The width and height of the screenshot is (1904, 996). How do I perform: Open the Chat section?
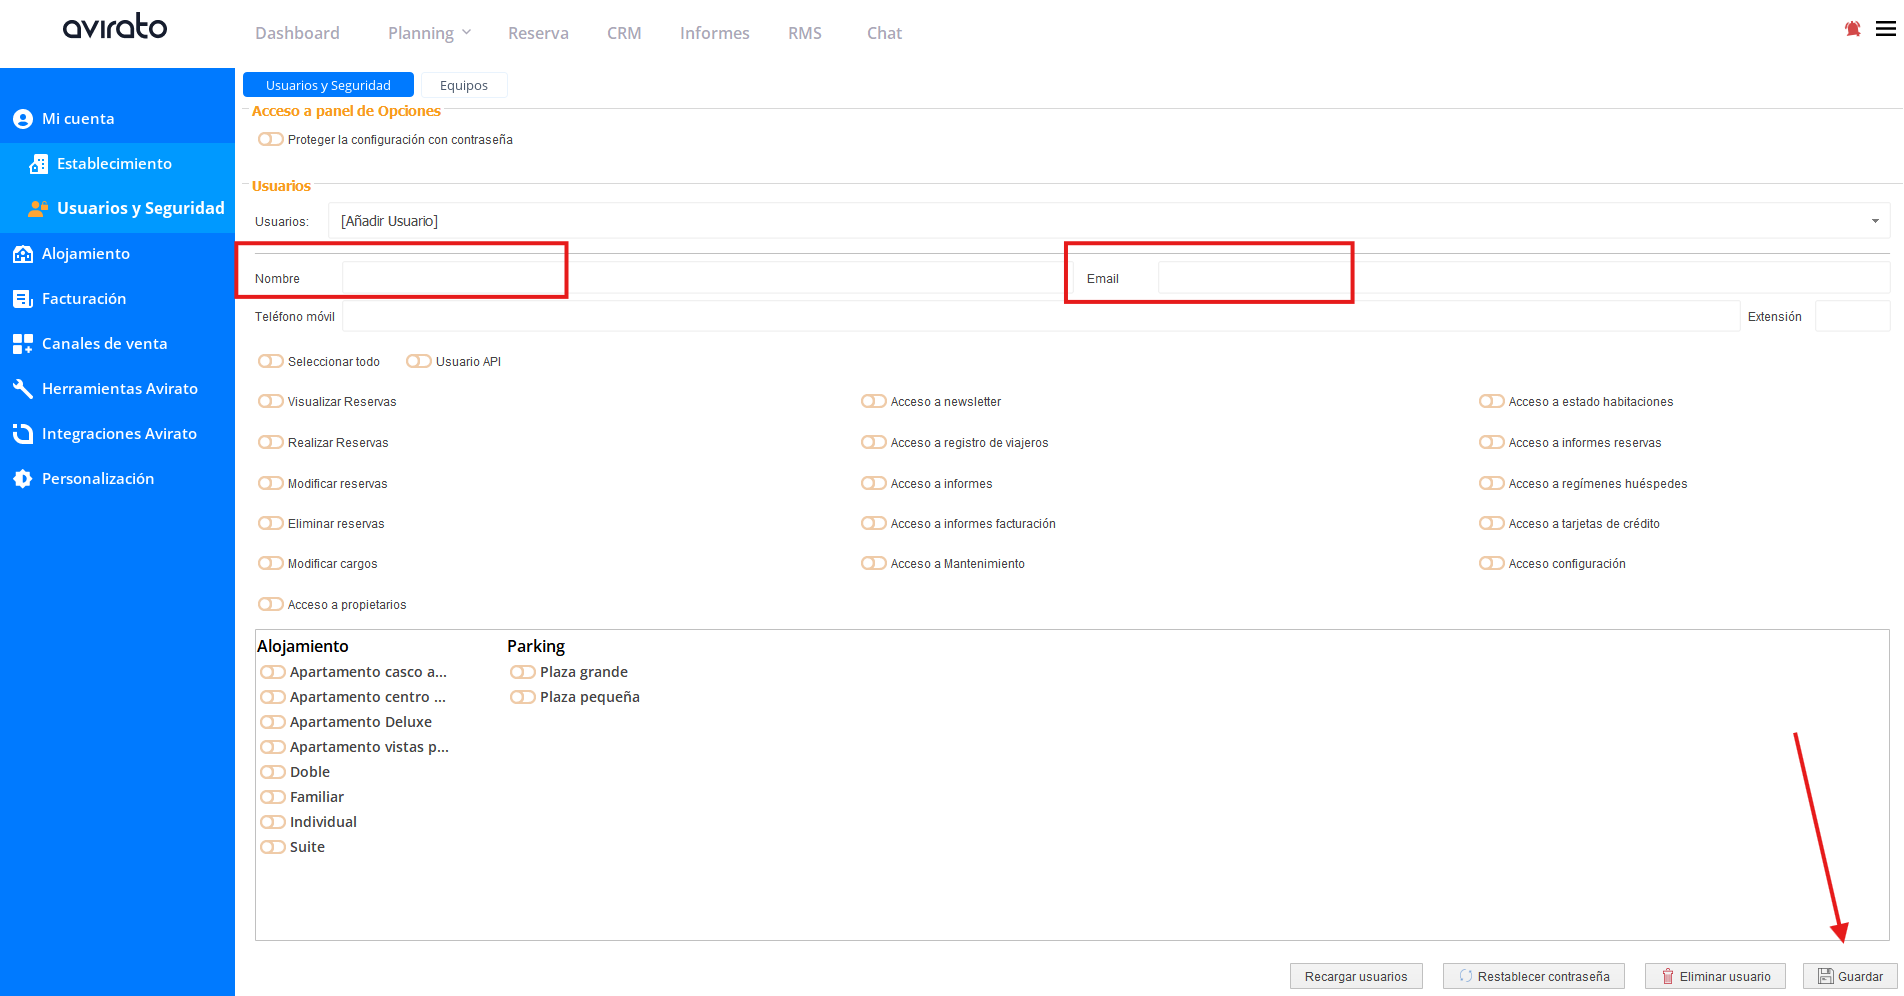[x=884, y=33]
